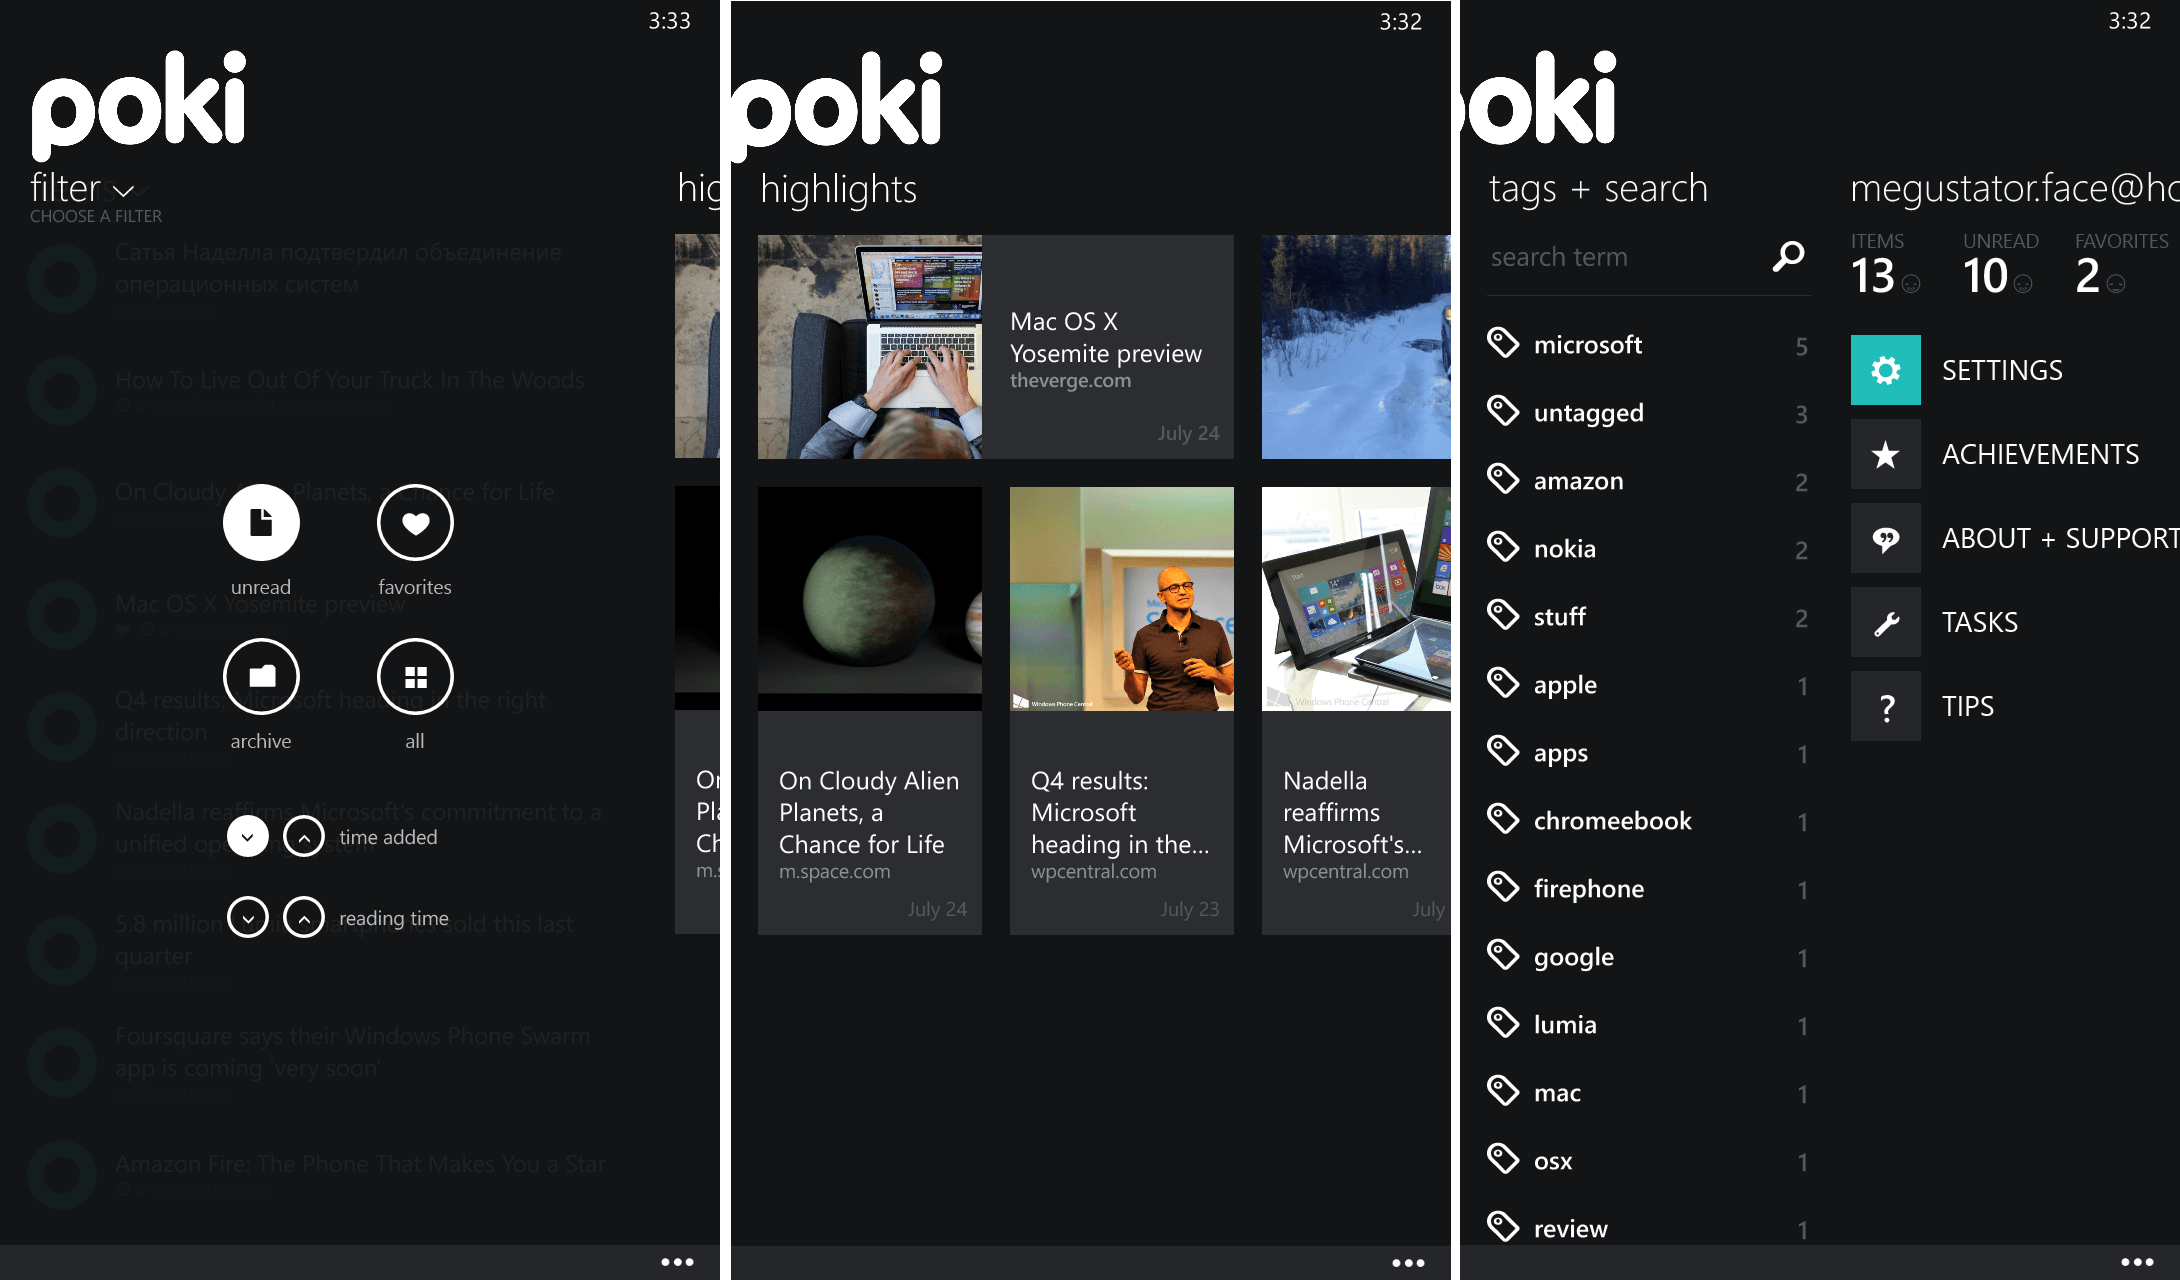Open the TASKS menu label
This screenshot has width=2180, height=1280.
(x=1979, y=623)
